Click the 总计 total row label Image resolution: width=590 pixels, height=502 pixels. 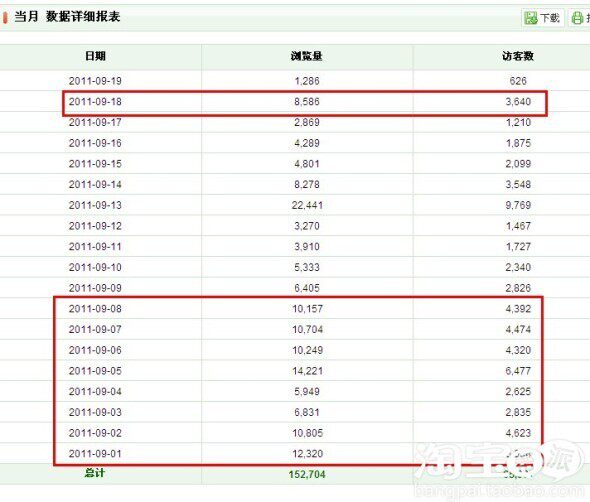[95, 473]
